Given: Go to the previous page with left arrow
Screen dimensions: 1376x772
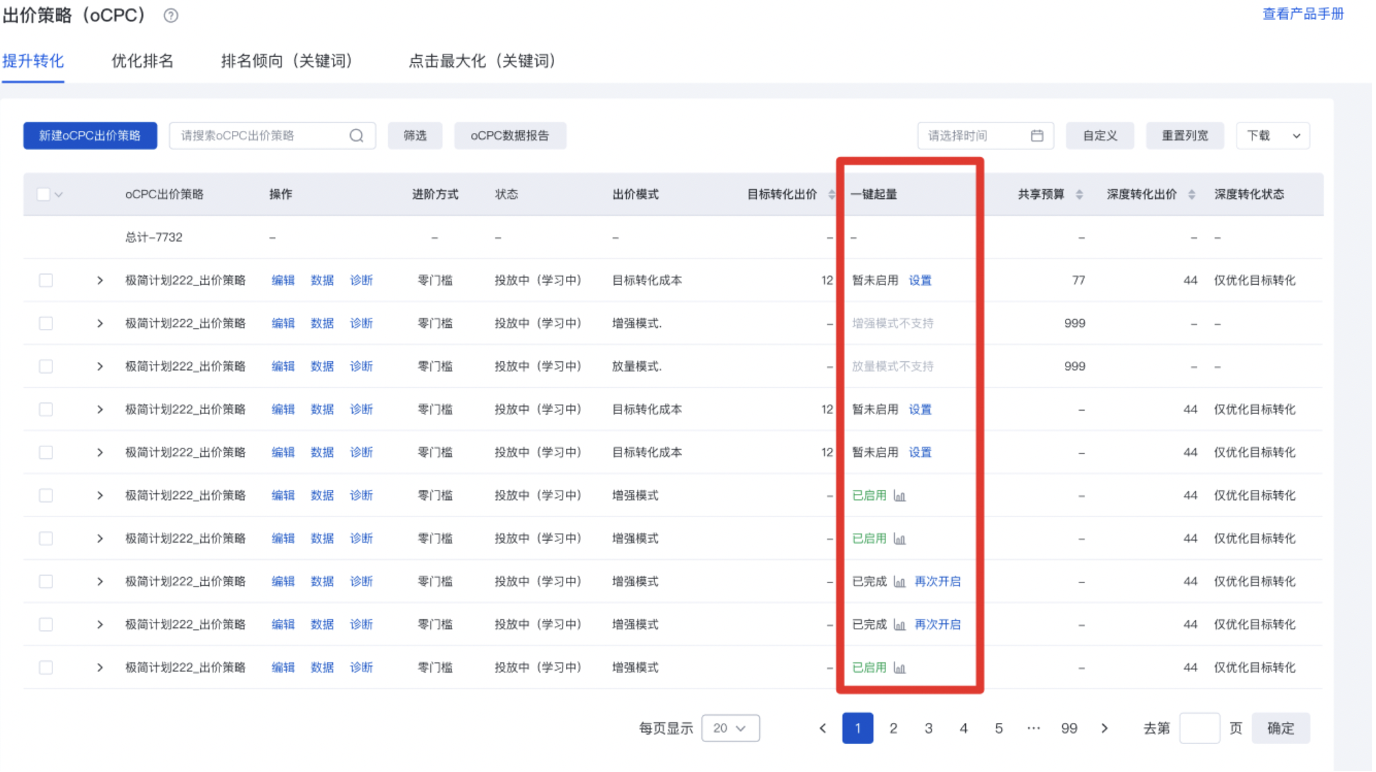Looking at the screenshot, I should [823, 728].
